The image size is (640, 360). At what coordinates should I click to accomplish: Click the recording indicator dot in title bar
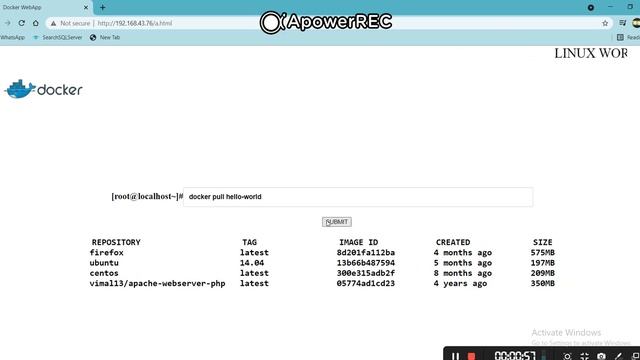click(x=591, y=7)
